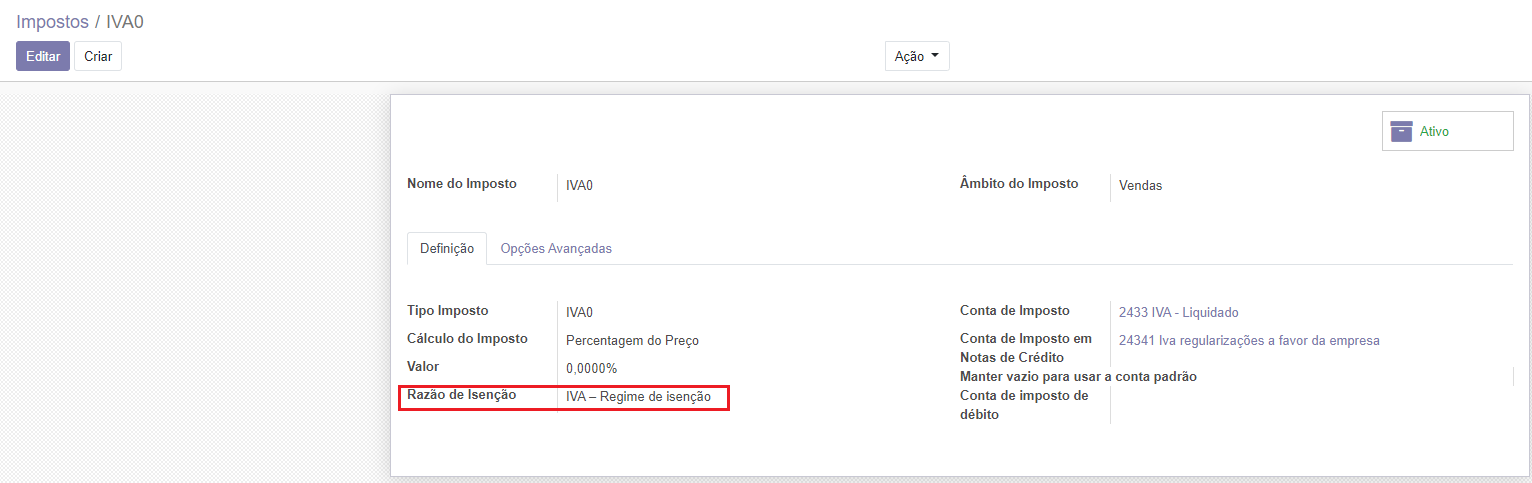1532x483 pixels.
Task: Click the Conta de Imposto label
Action: coord(1014,310)
